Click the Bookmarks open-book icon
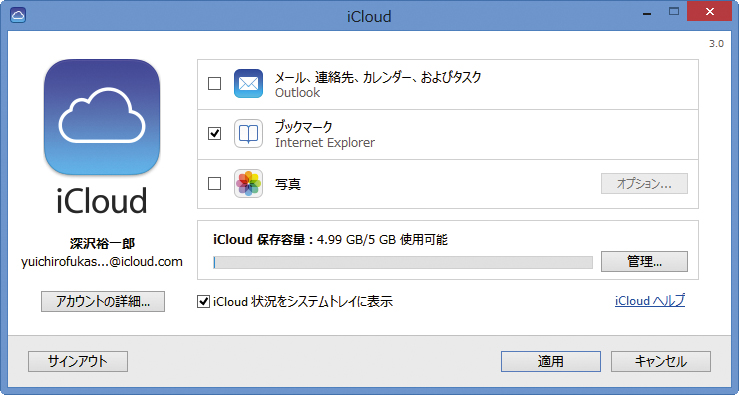Viewport: 739px width, 395px height. [248, 134]
